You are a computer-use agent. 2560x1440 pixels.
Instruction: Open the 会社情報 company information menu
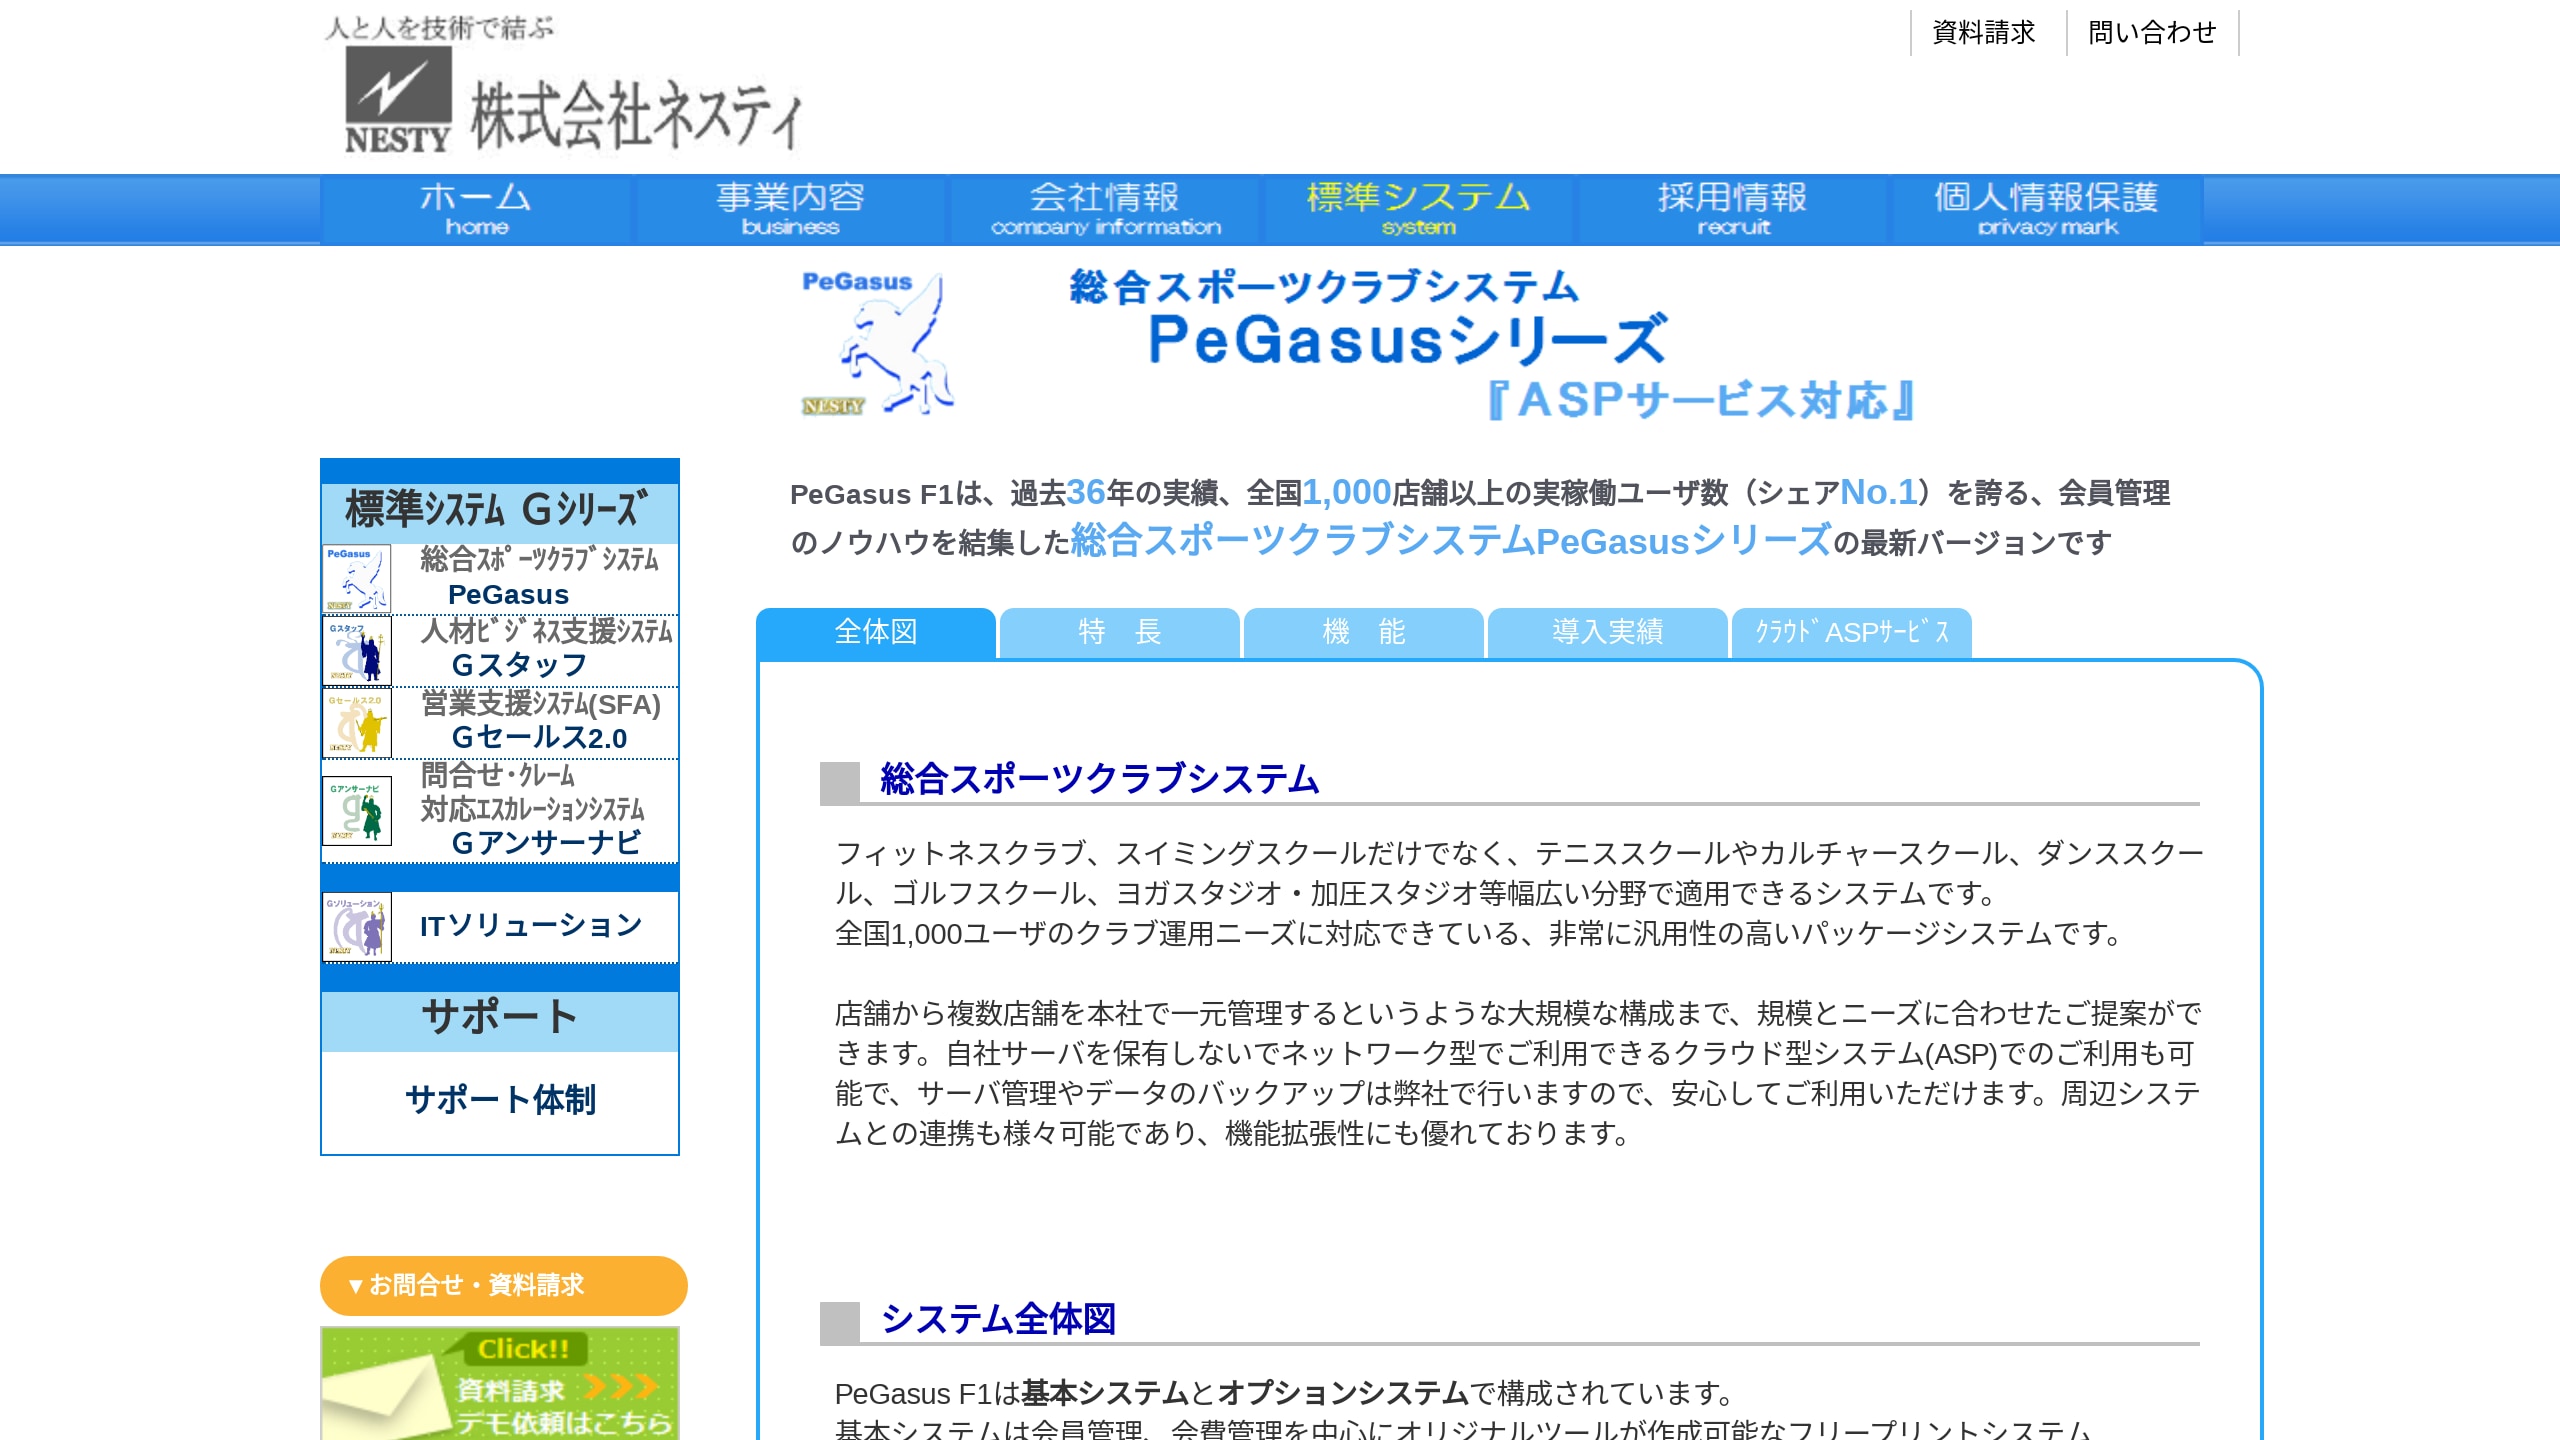point(1105,209)
